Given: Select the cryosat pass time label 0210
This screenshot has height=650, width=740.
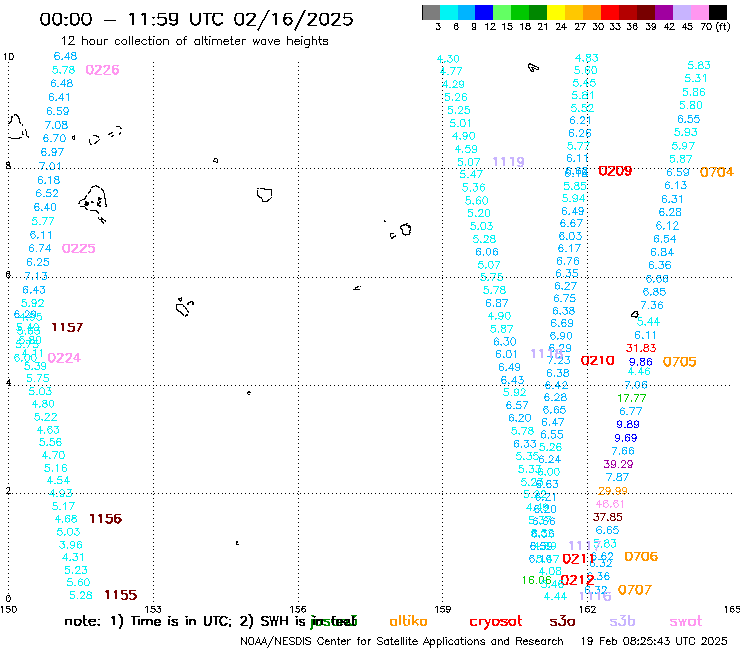Looking at the screenshot, I should 597,361.
